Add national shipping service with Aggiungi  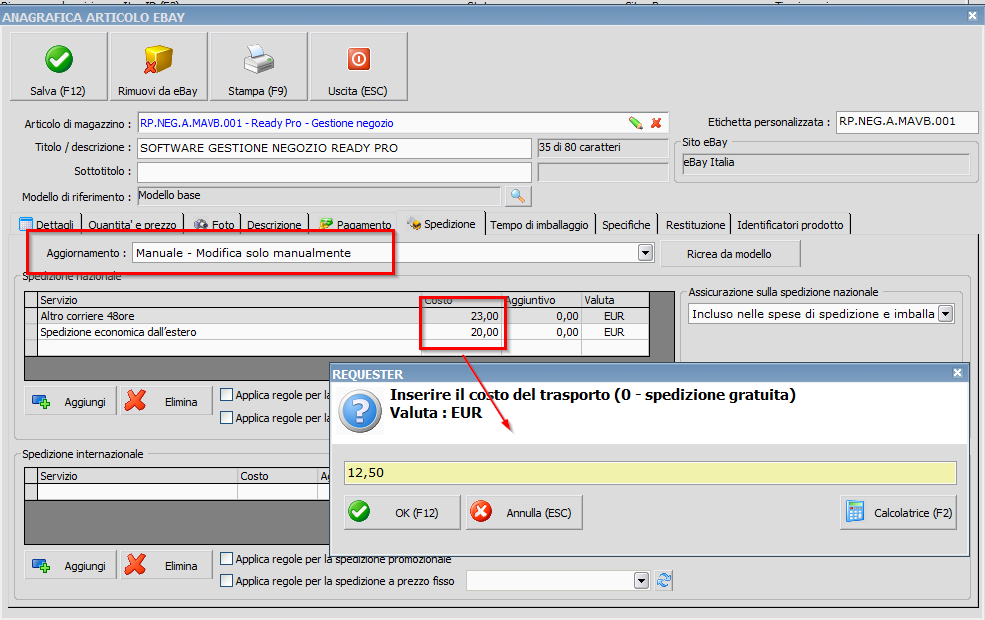[70, 402]
